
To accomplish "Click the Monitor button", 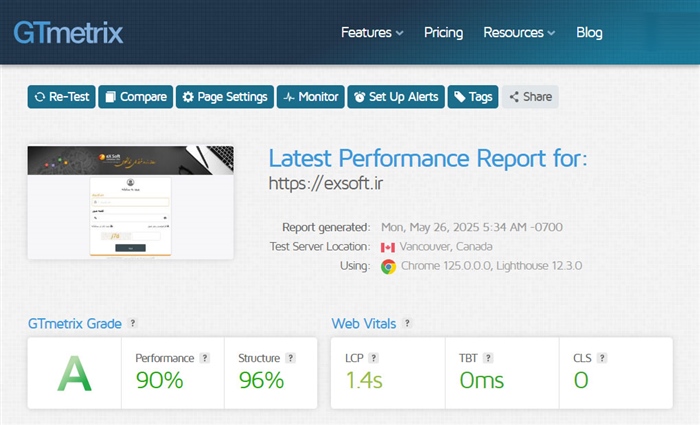I will (x=310, y=97).
